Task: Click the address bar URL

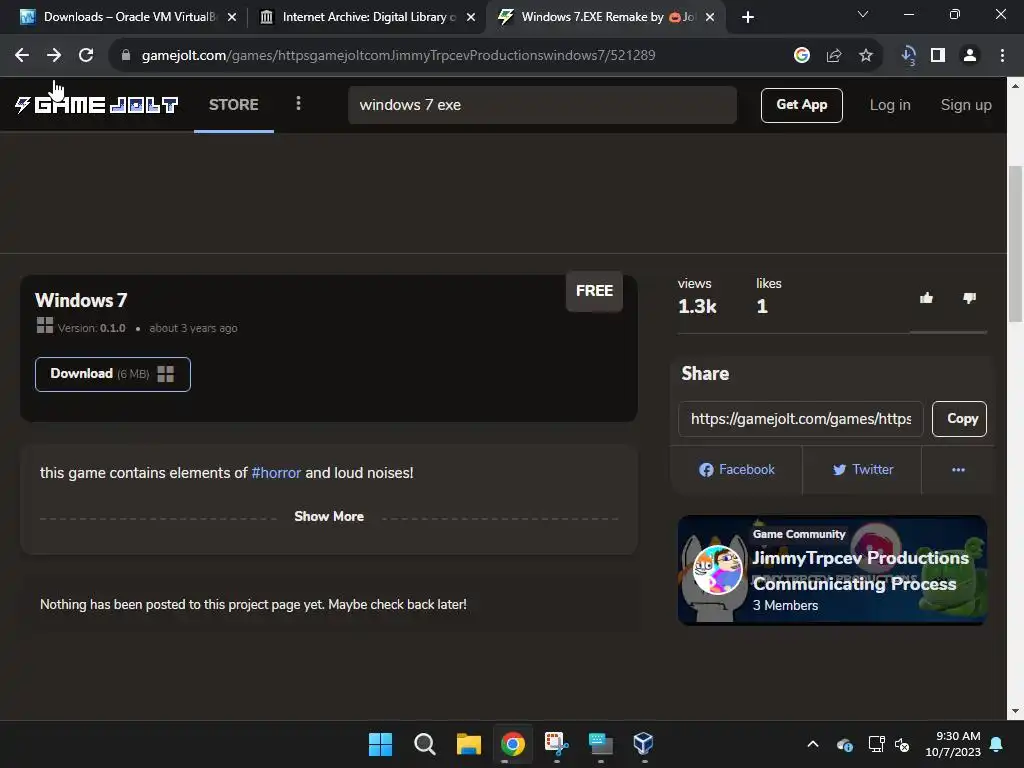Action: 398,56
